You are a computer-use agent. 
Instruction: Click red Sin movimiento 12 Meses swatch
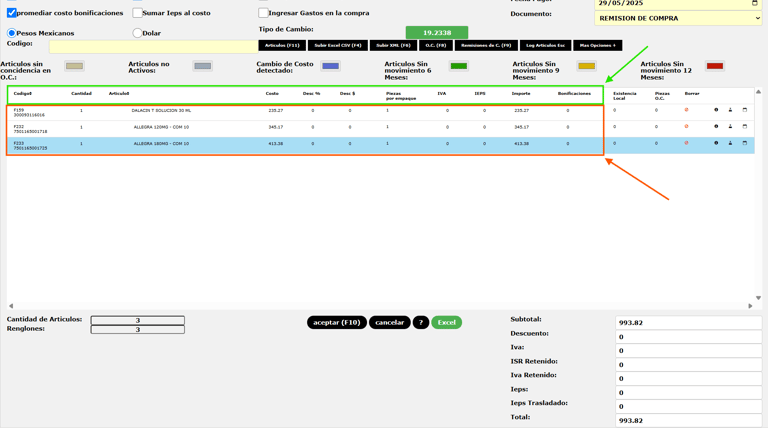(715, 66)
